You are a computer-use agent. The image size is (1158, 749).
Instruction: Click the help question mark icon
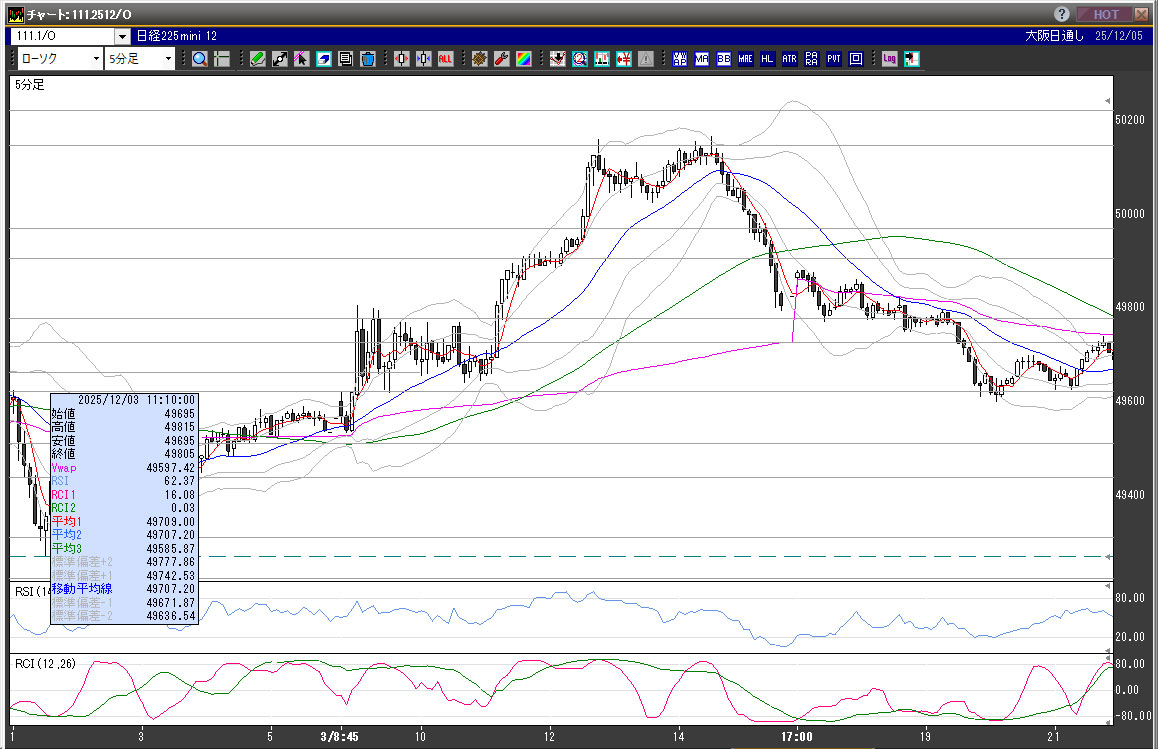tap(1062, 14)
